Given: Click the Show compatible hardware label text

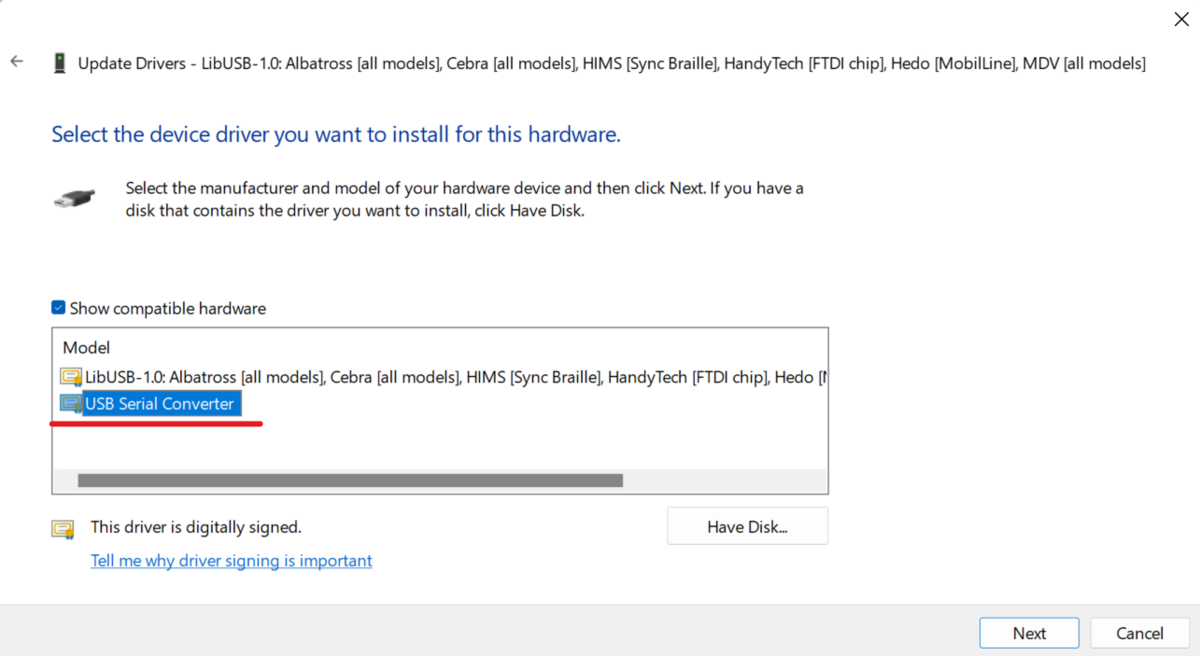Looking at the screenshot, I should click(168, 308).
